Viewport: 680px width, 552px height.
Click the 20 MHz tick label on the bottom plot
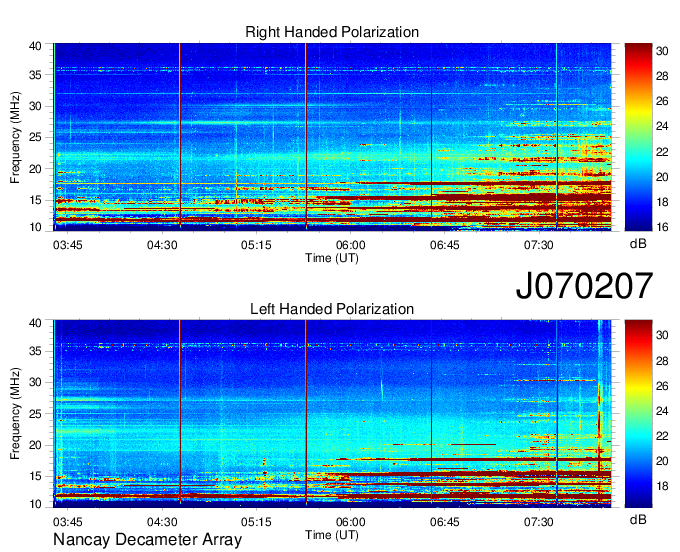[35, 445]
